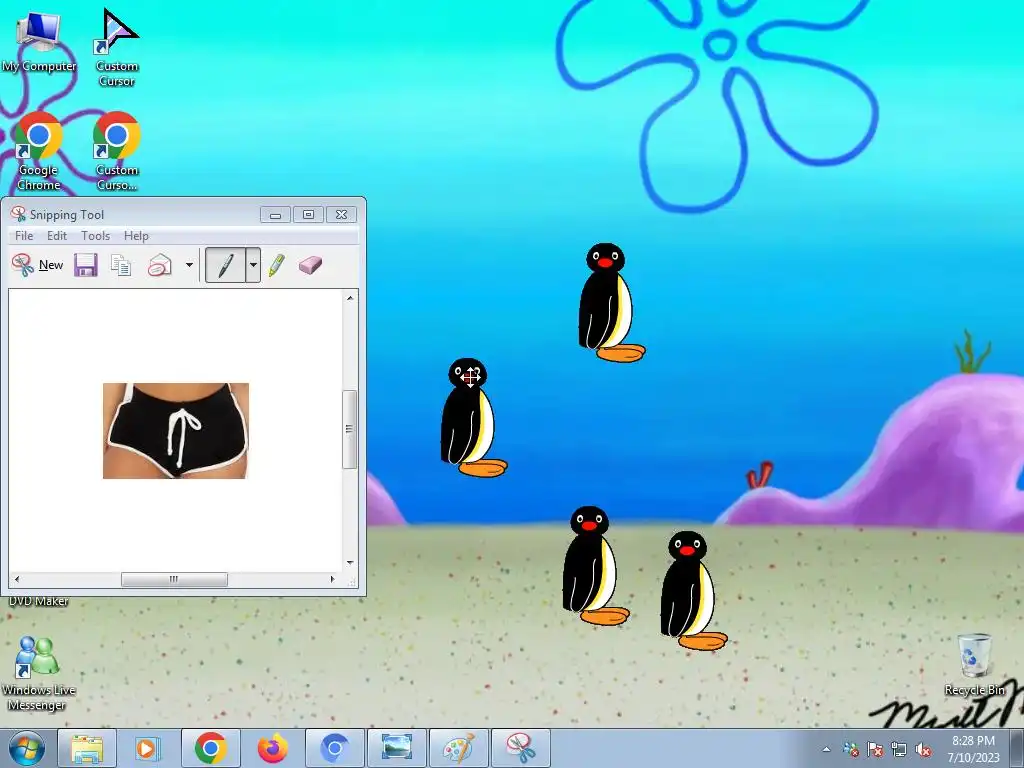Click the penguin under the move cursor

(473, 418)
